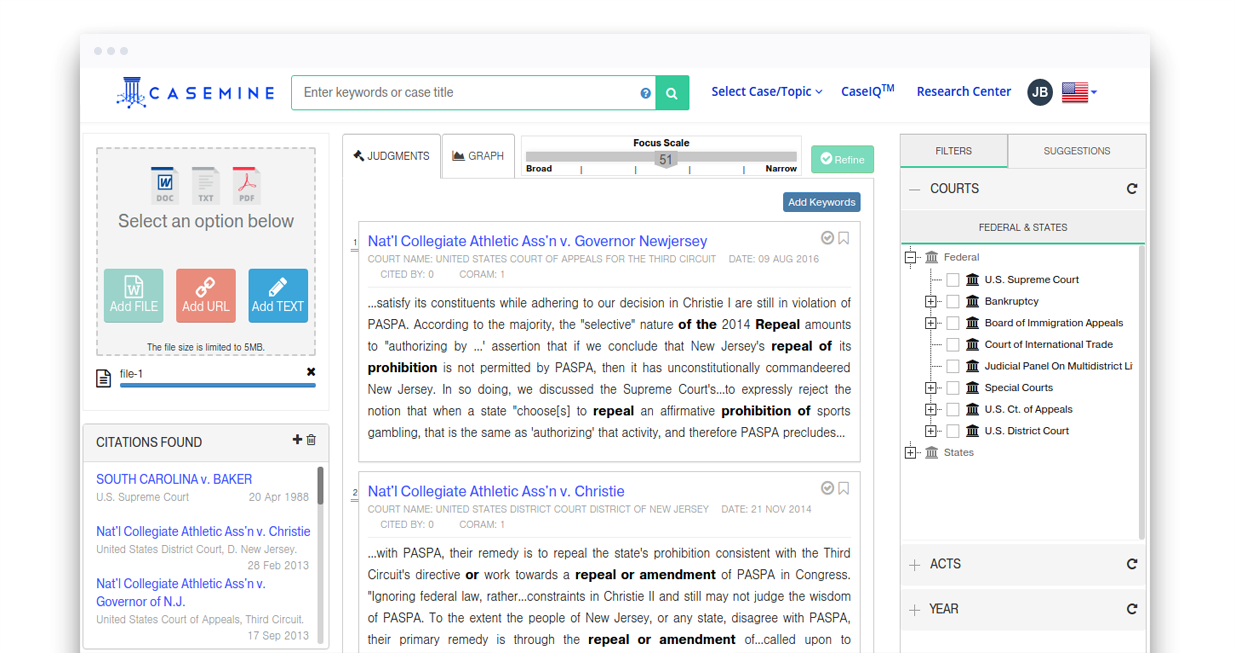Check the U.S. Supreme Court checkbox
This screenshot has height=653, width=1235.
[953, 280]
